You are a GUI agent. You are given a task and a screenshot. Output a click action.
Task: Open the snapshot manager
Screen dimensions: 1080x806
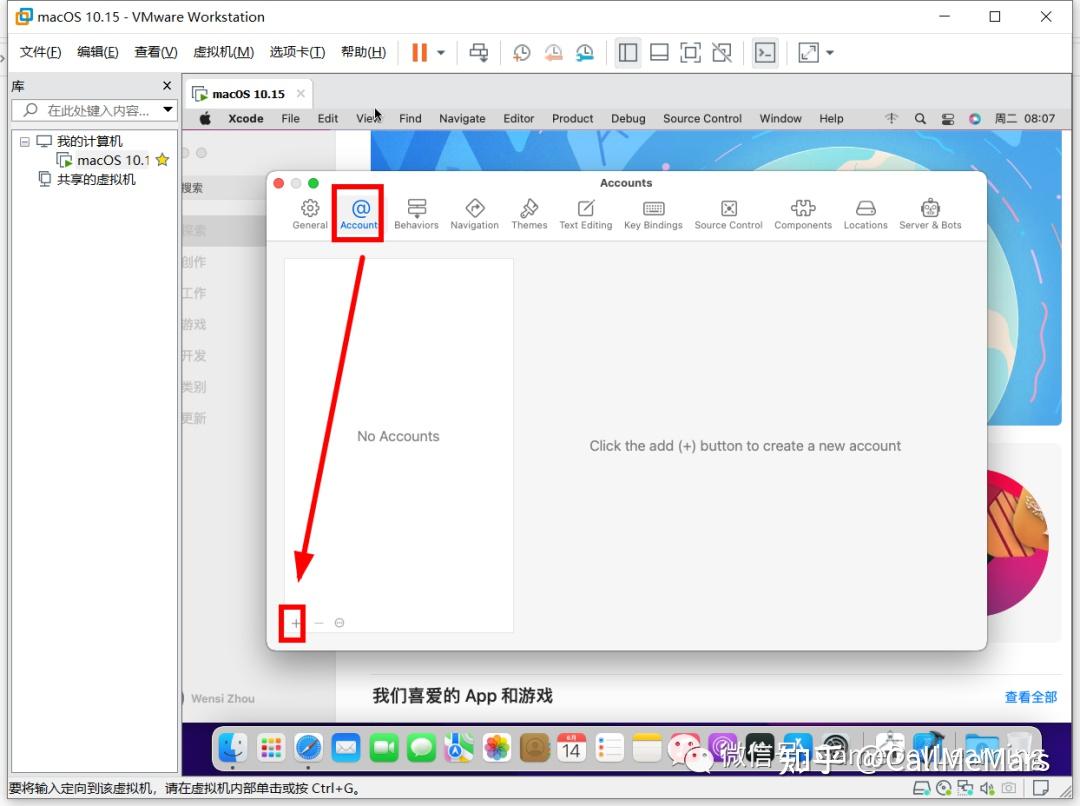[585, 52]
